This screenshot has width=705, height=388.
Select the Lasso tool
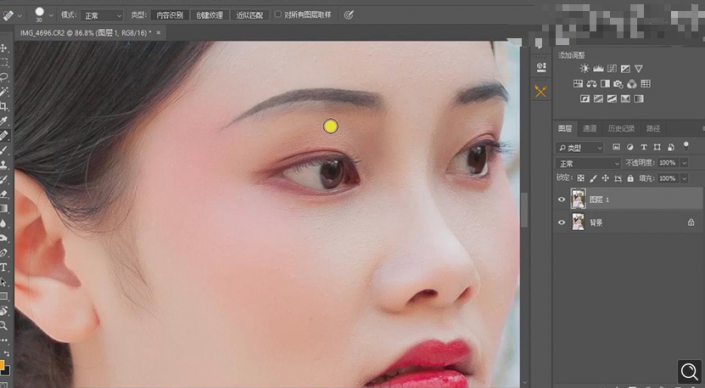click(x=4, y=77)
